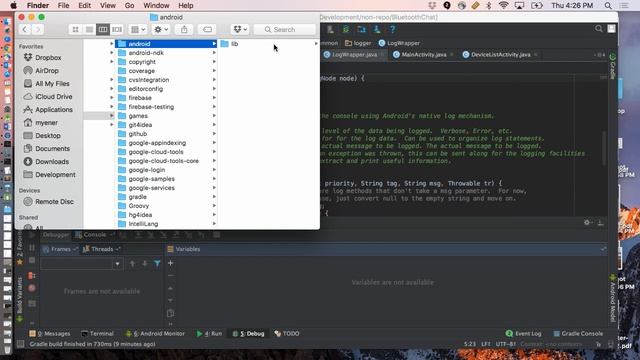Click the Finder search field
This screenshot has height=360, width=640.
click(284, 29)
